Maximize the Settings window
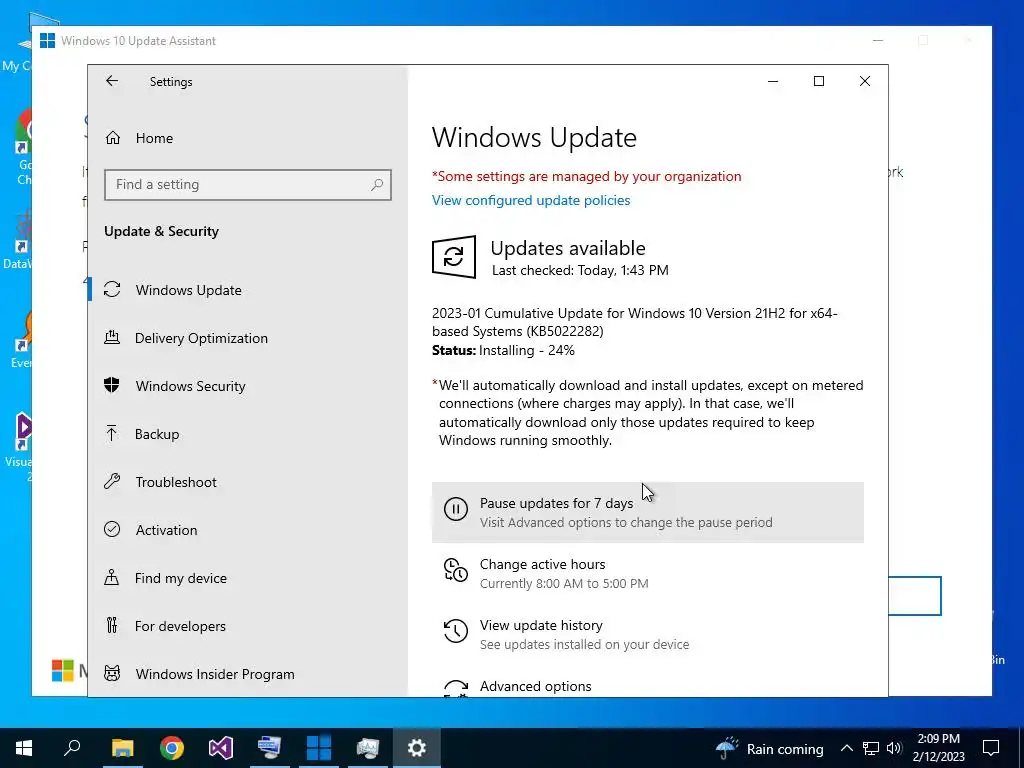This screenshot has height=768, width=1024. point(819,81)
